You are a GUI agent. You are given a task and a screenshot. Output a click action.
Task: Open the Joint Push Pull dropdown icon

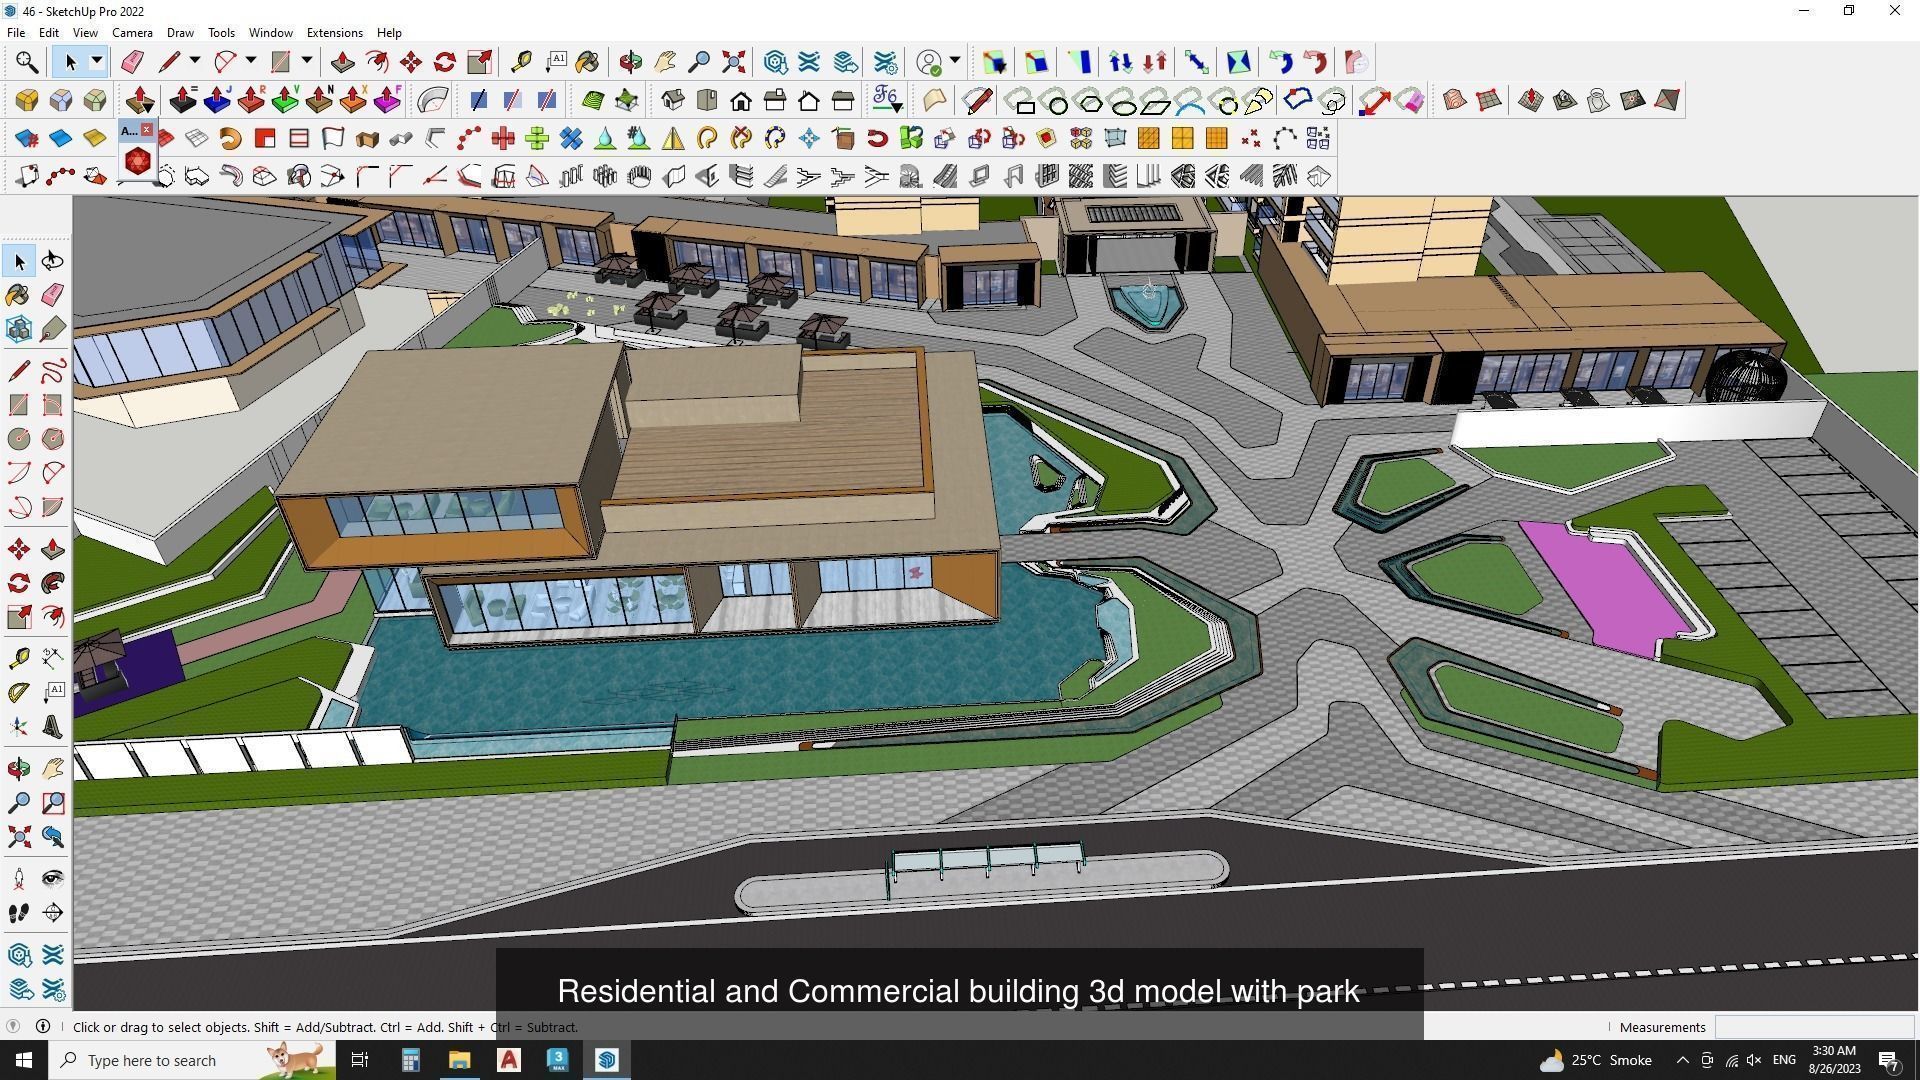tap(139, 100)
